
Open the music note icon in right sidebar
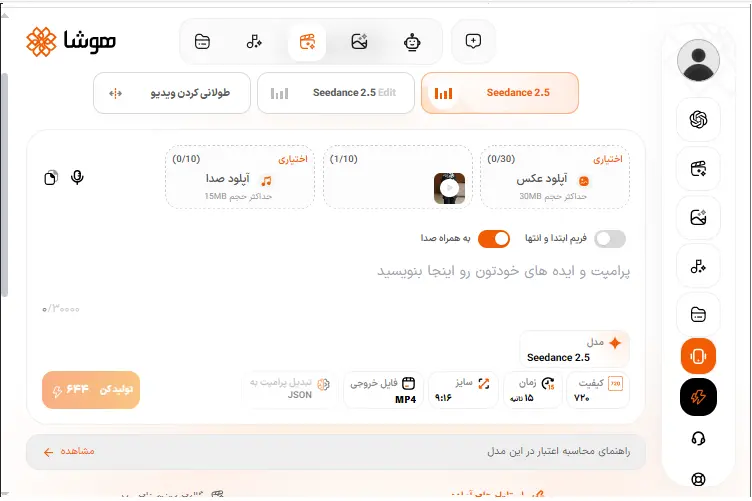coord(698,266)
